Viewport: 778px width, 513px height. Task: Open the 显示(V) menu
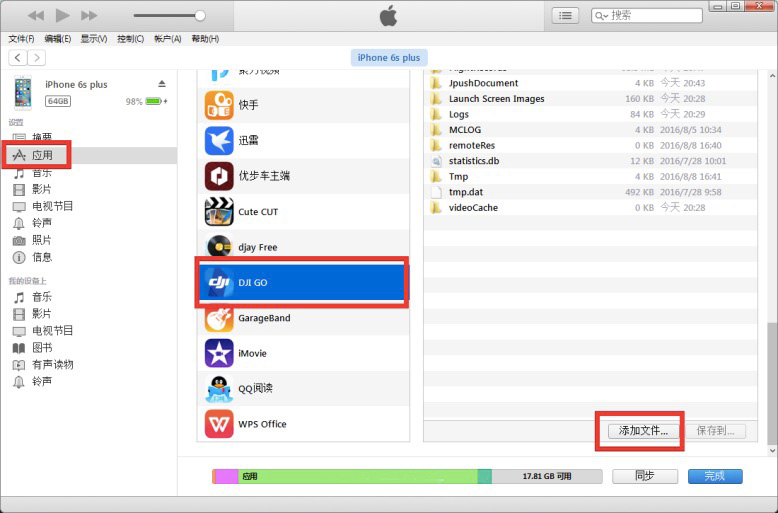coord(94,39)
